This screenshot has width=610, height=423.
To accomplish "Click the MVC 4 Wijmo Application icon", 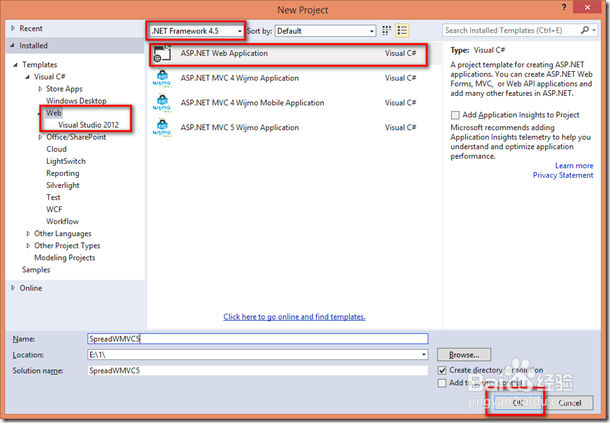I will (162, 78).
